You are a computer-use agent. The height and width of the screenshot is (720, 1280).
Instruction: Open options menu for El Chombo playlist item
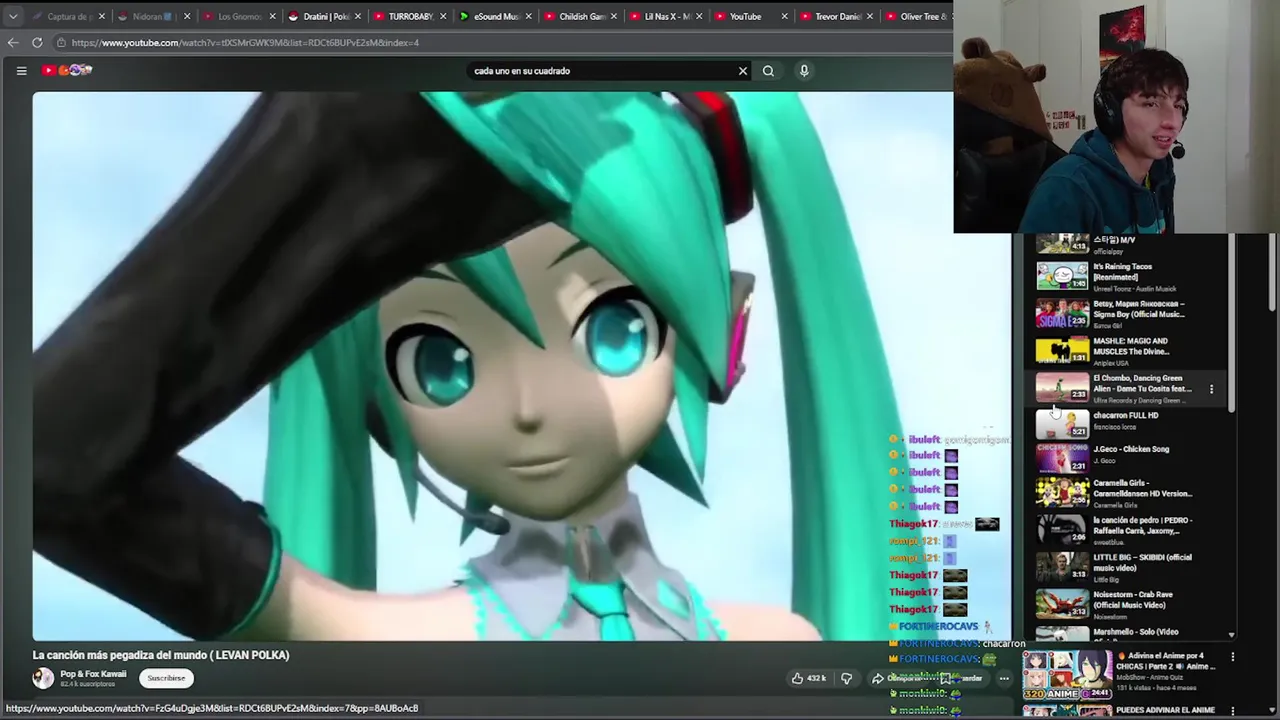[1211, 389]
